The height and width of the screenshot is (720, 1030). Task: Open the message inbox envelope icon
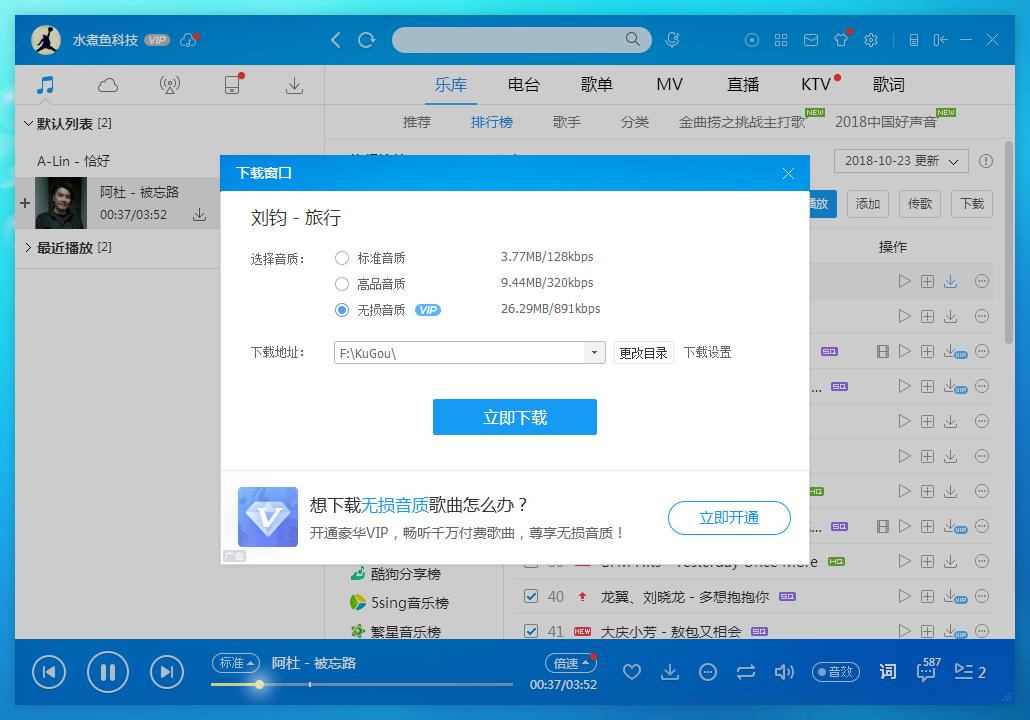(811, 39)
